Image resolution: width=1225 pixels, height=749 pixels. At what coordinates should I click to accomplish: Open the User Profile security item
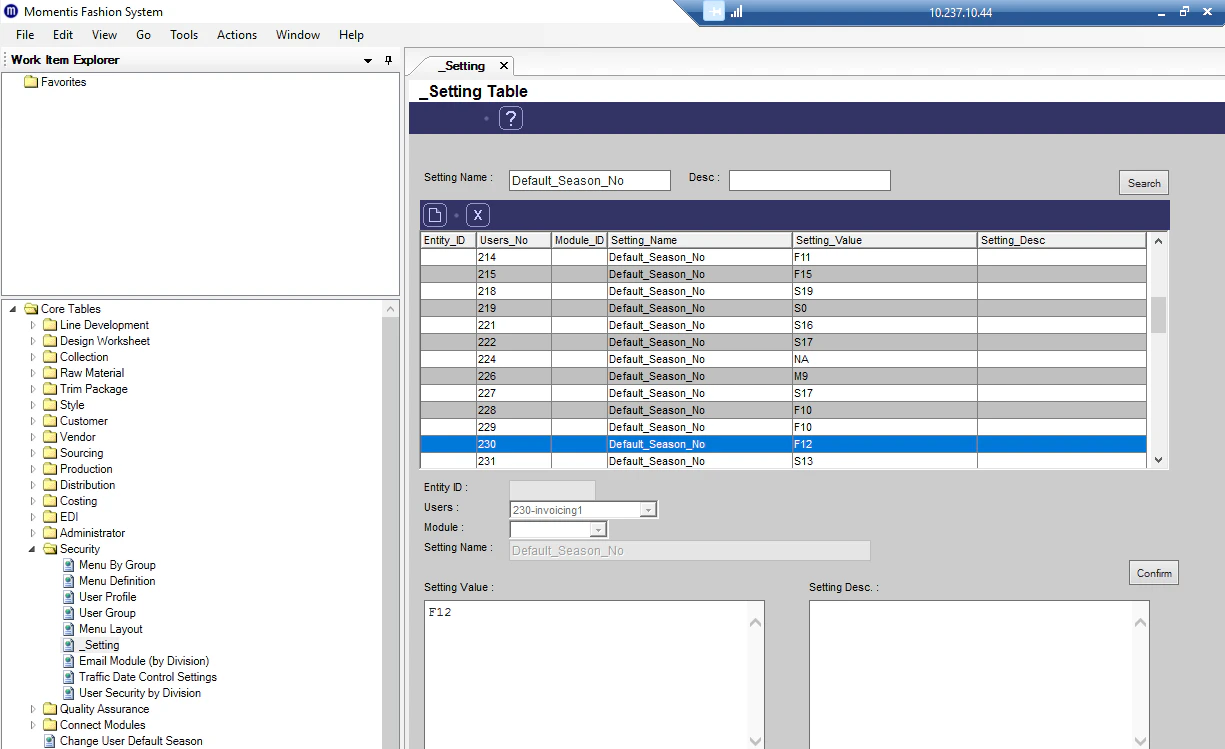107,596
